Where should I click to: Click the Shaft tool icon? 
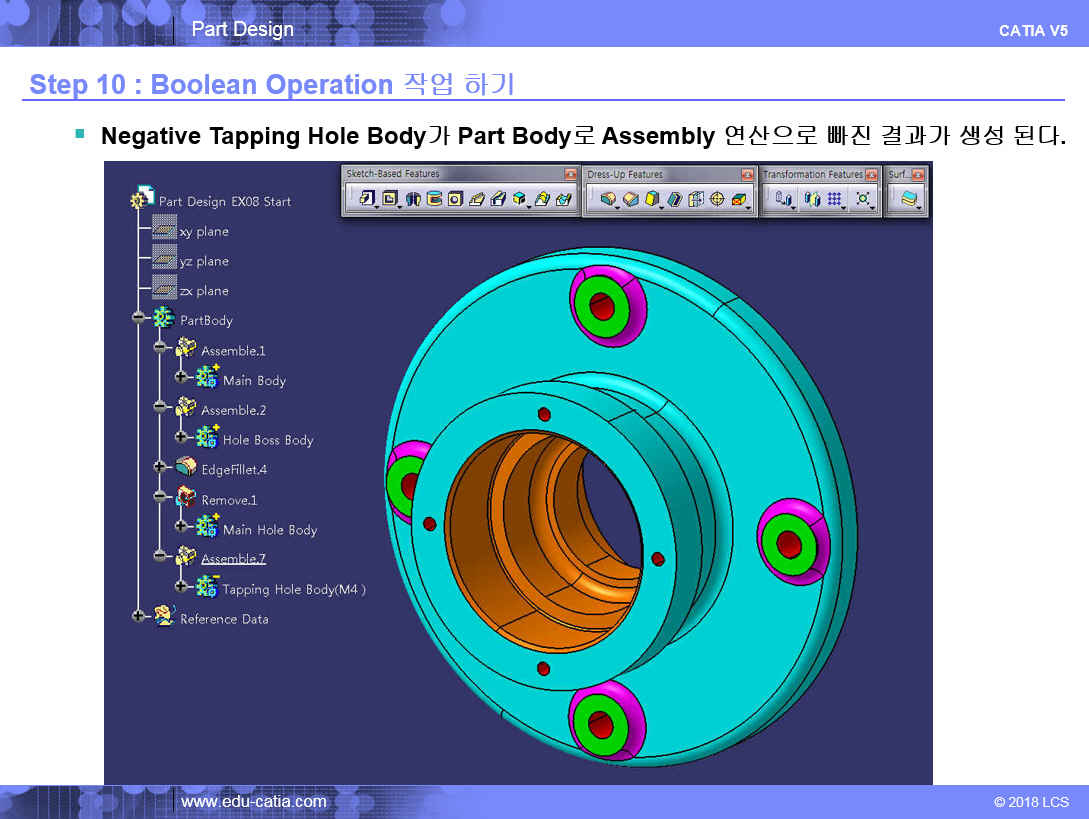pos(413,200)
